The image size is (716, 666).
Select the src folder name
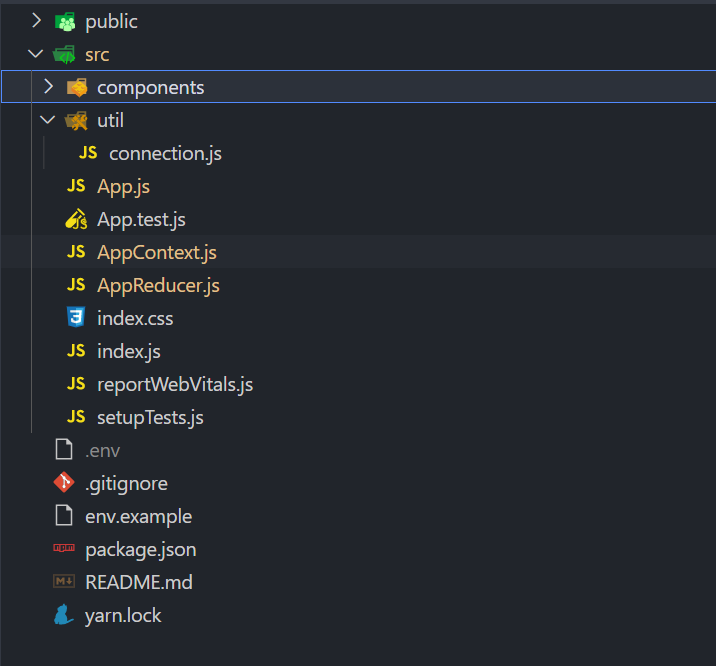pos(97,55)
